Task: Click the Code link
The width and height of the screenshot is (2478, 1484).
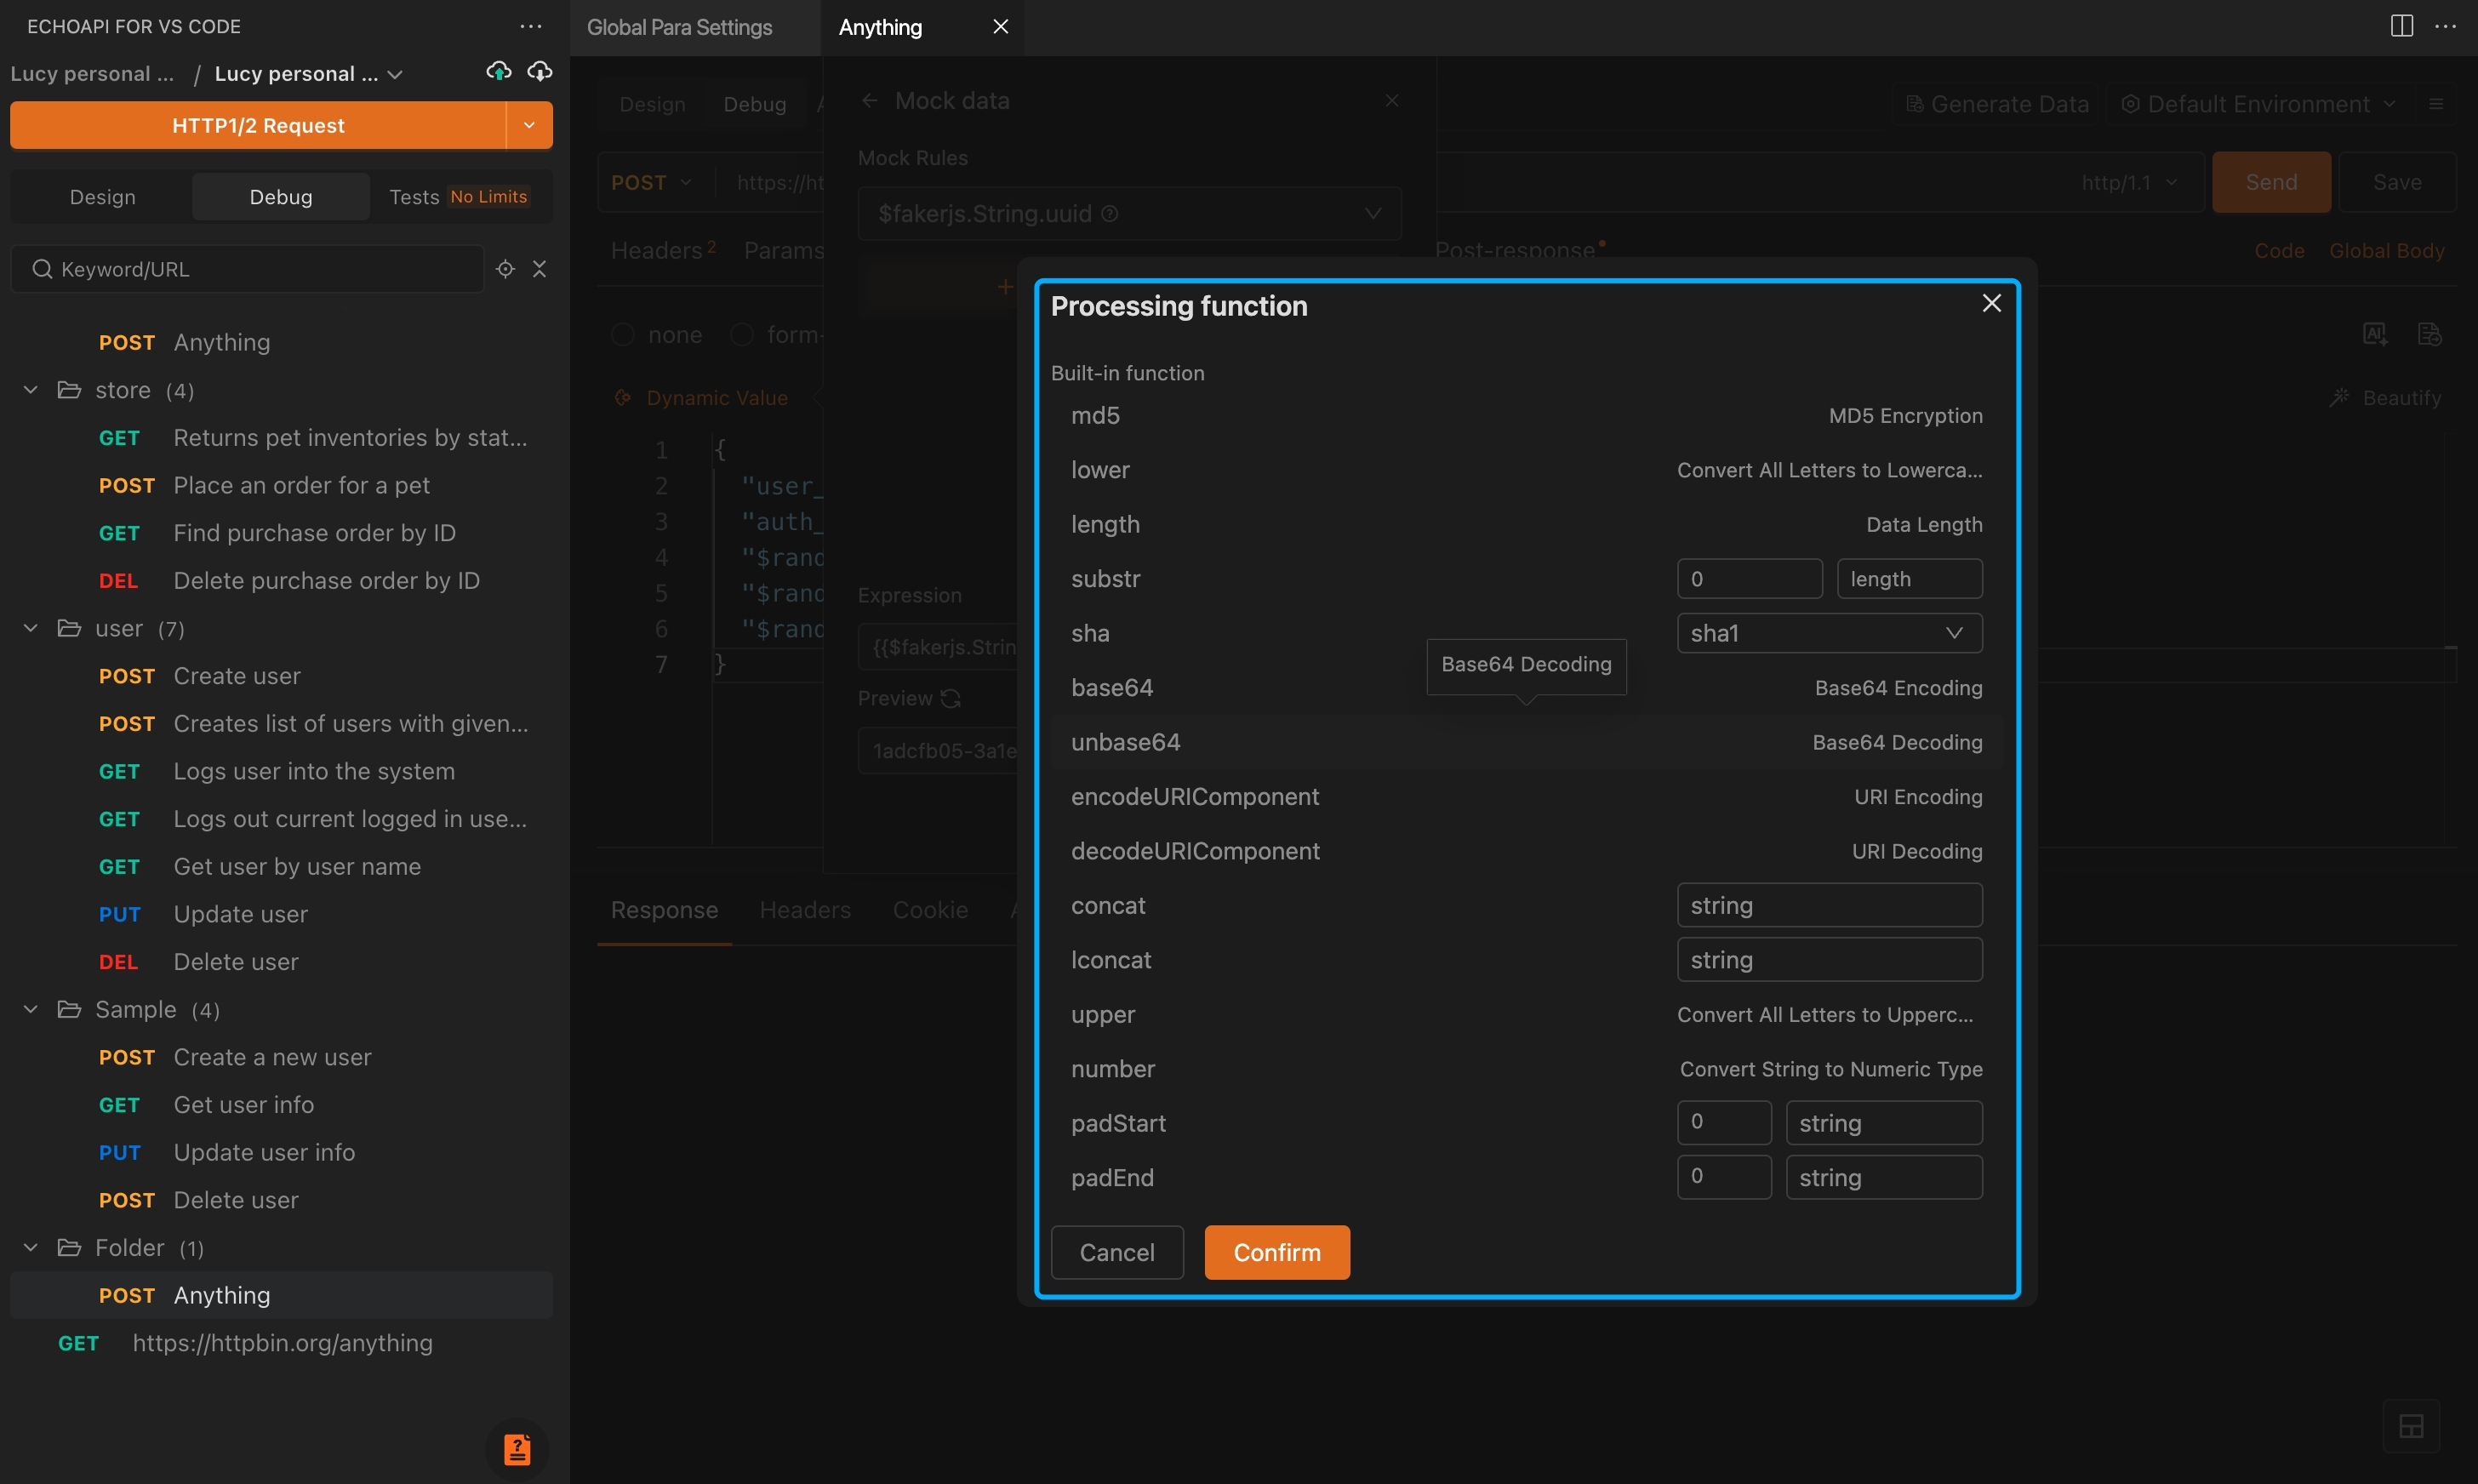Action: 2279,251
